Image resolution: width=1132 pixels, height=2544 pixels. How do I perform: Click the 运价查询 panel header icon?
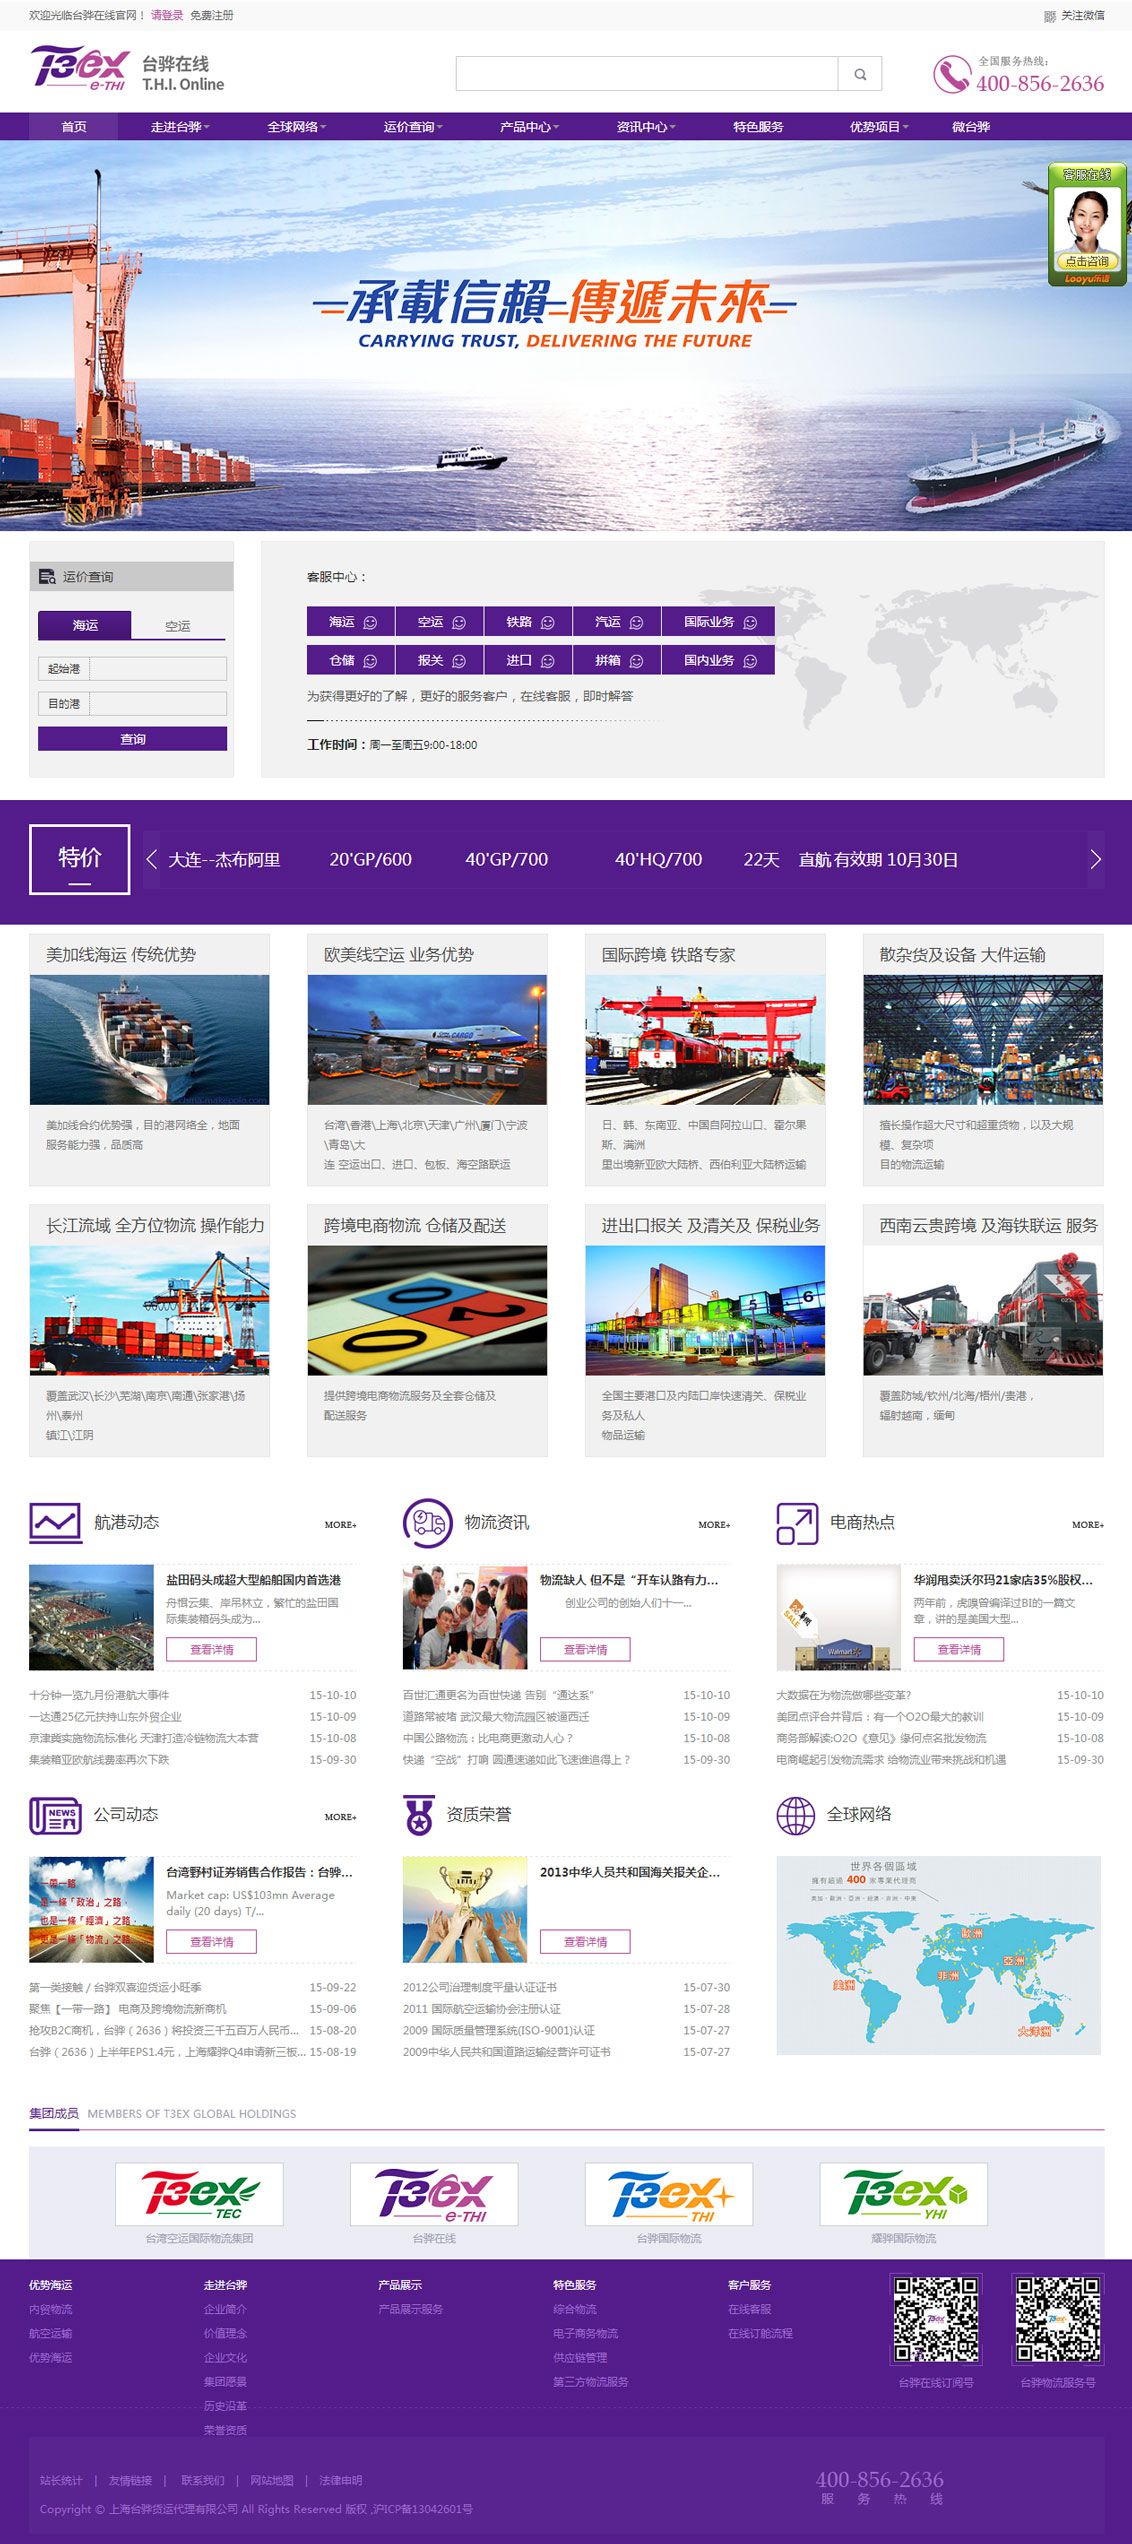click(x=47, y=577)
